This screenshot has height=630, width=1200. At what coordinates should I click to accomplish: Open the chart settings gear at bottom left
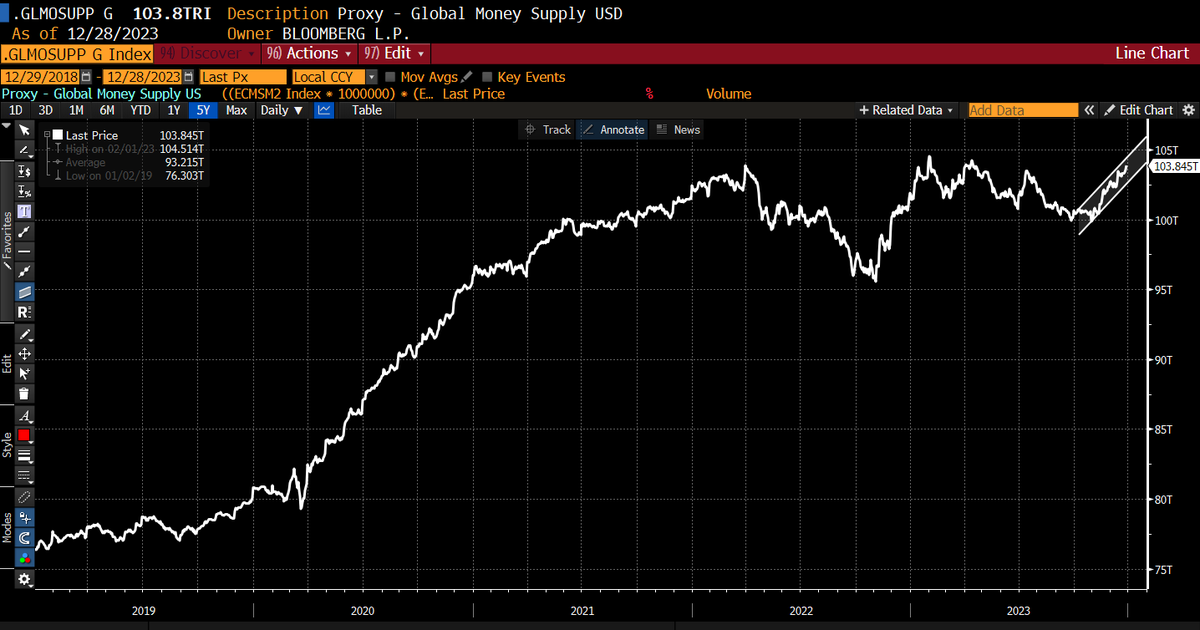tap(23, 578)
